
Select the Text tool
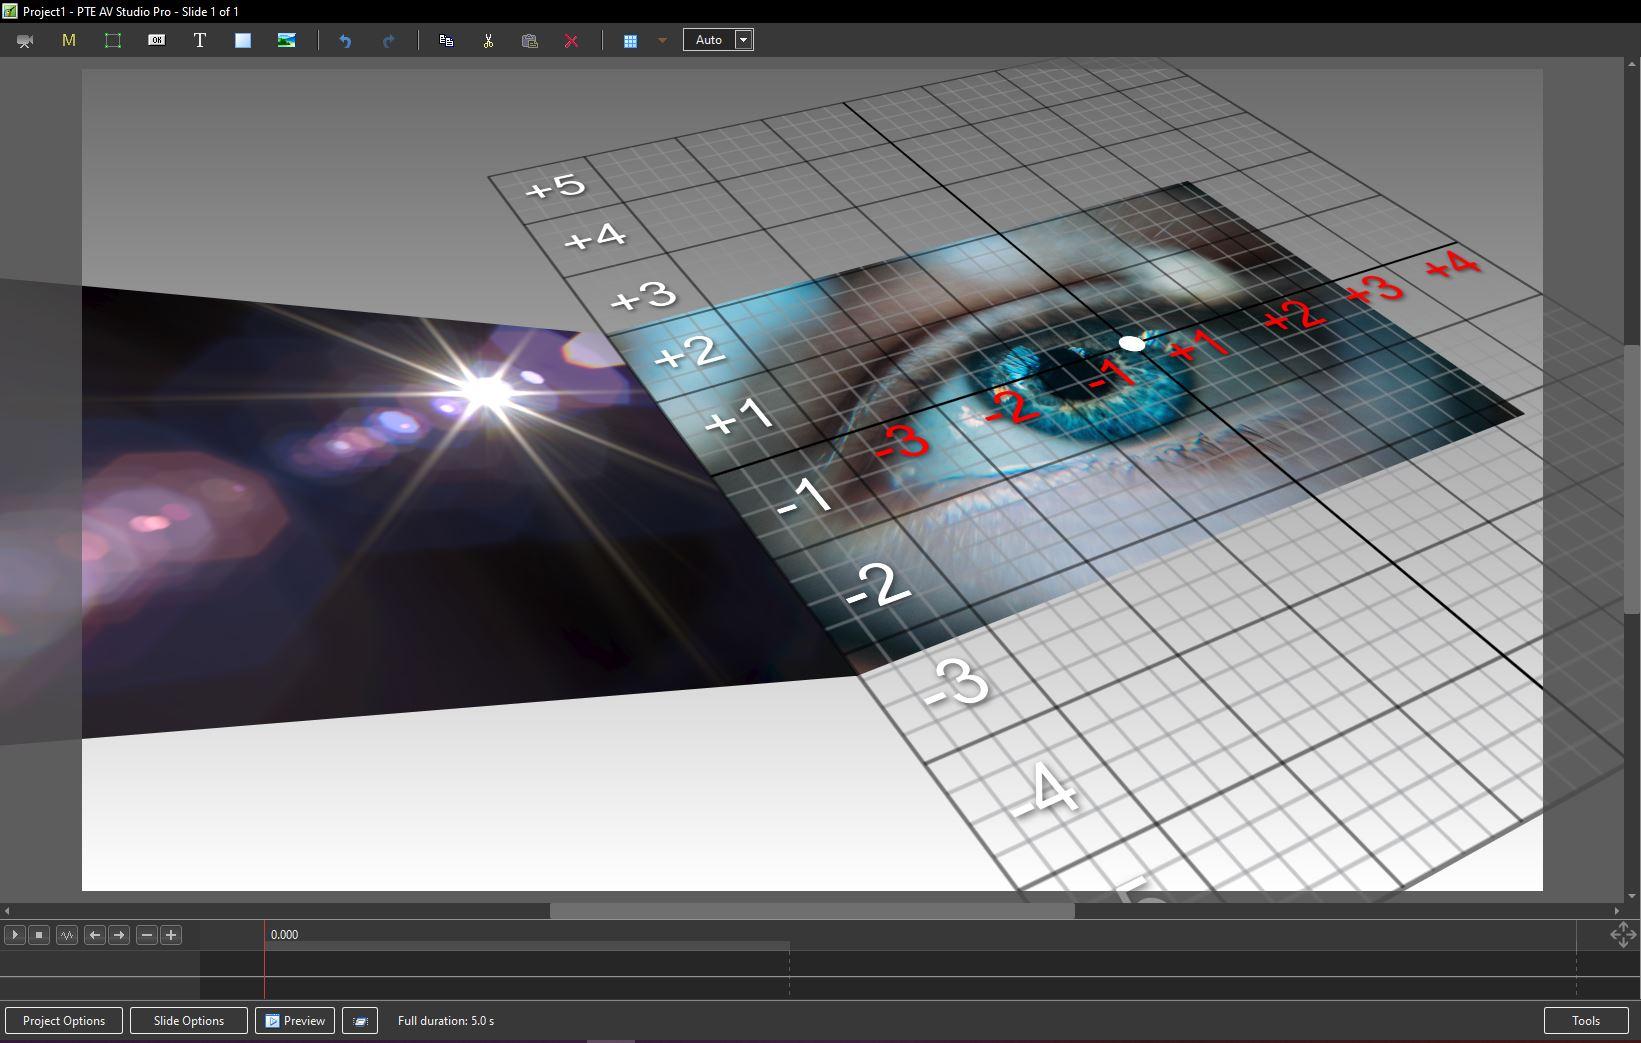pos(199,41)
